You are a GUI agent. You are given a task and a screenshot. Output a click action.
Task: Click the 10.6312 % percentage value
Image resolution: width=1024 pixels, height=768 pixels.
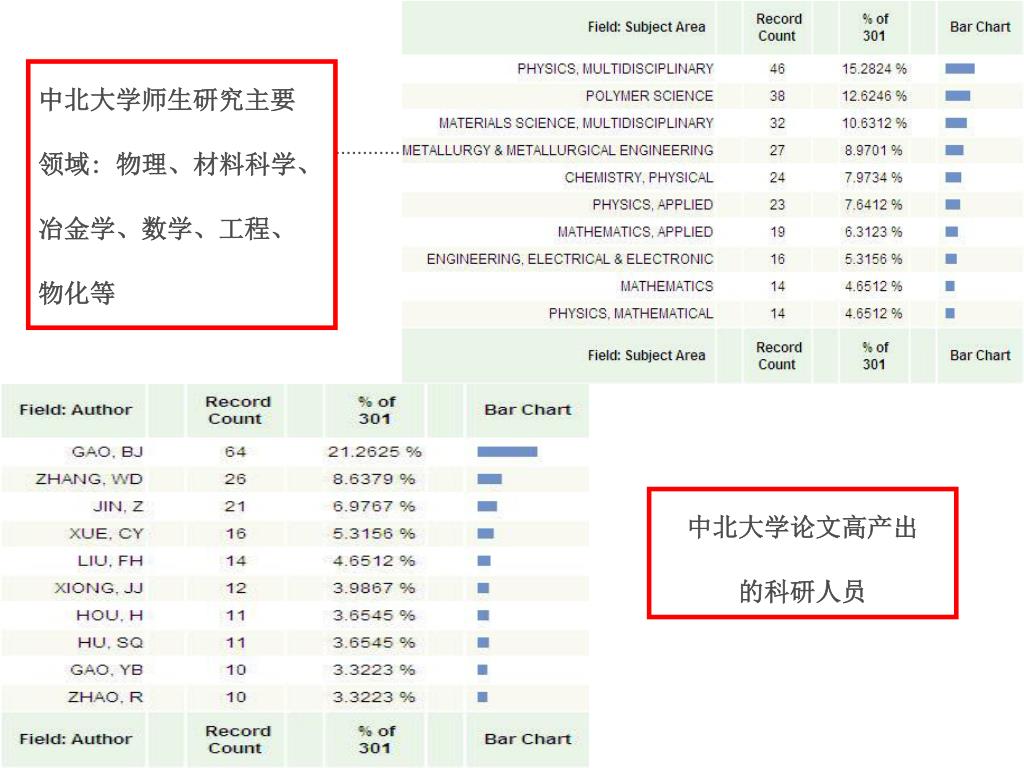pyautogui.click(x=874, y=123)
